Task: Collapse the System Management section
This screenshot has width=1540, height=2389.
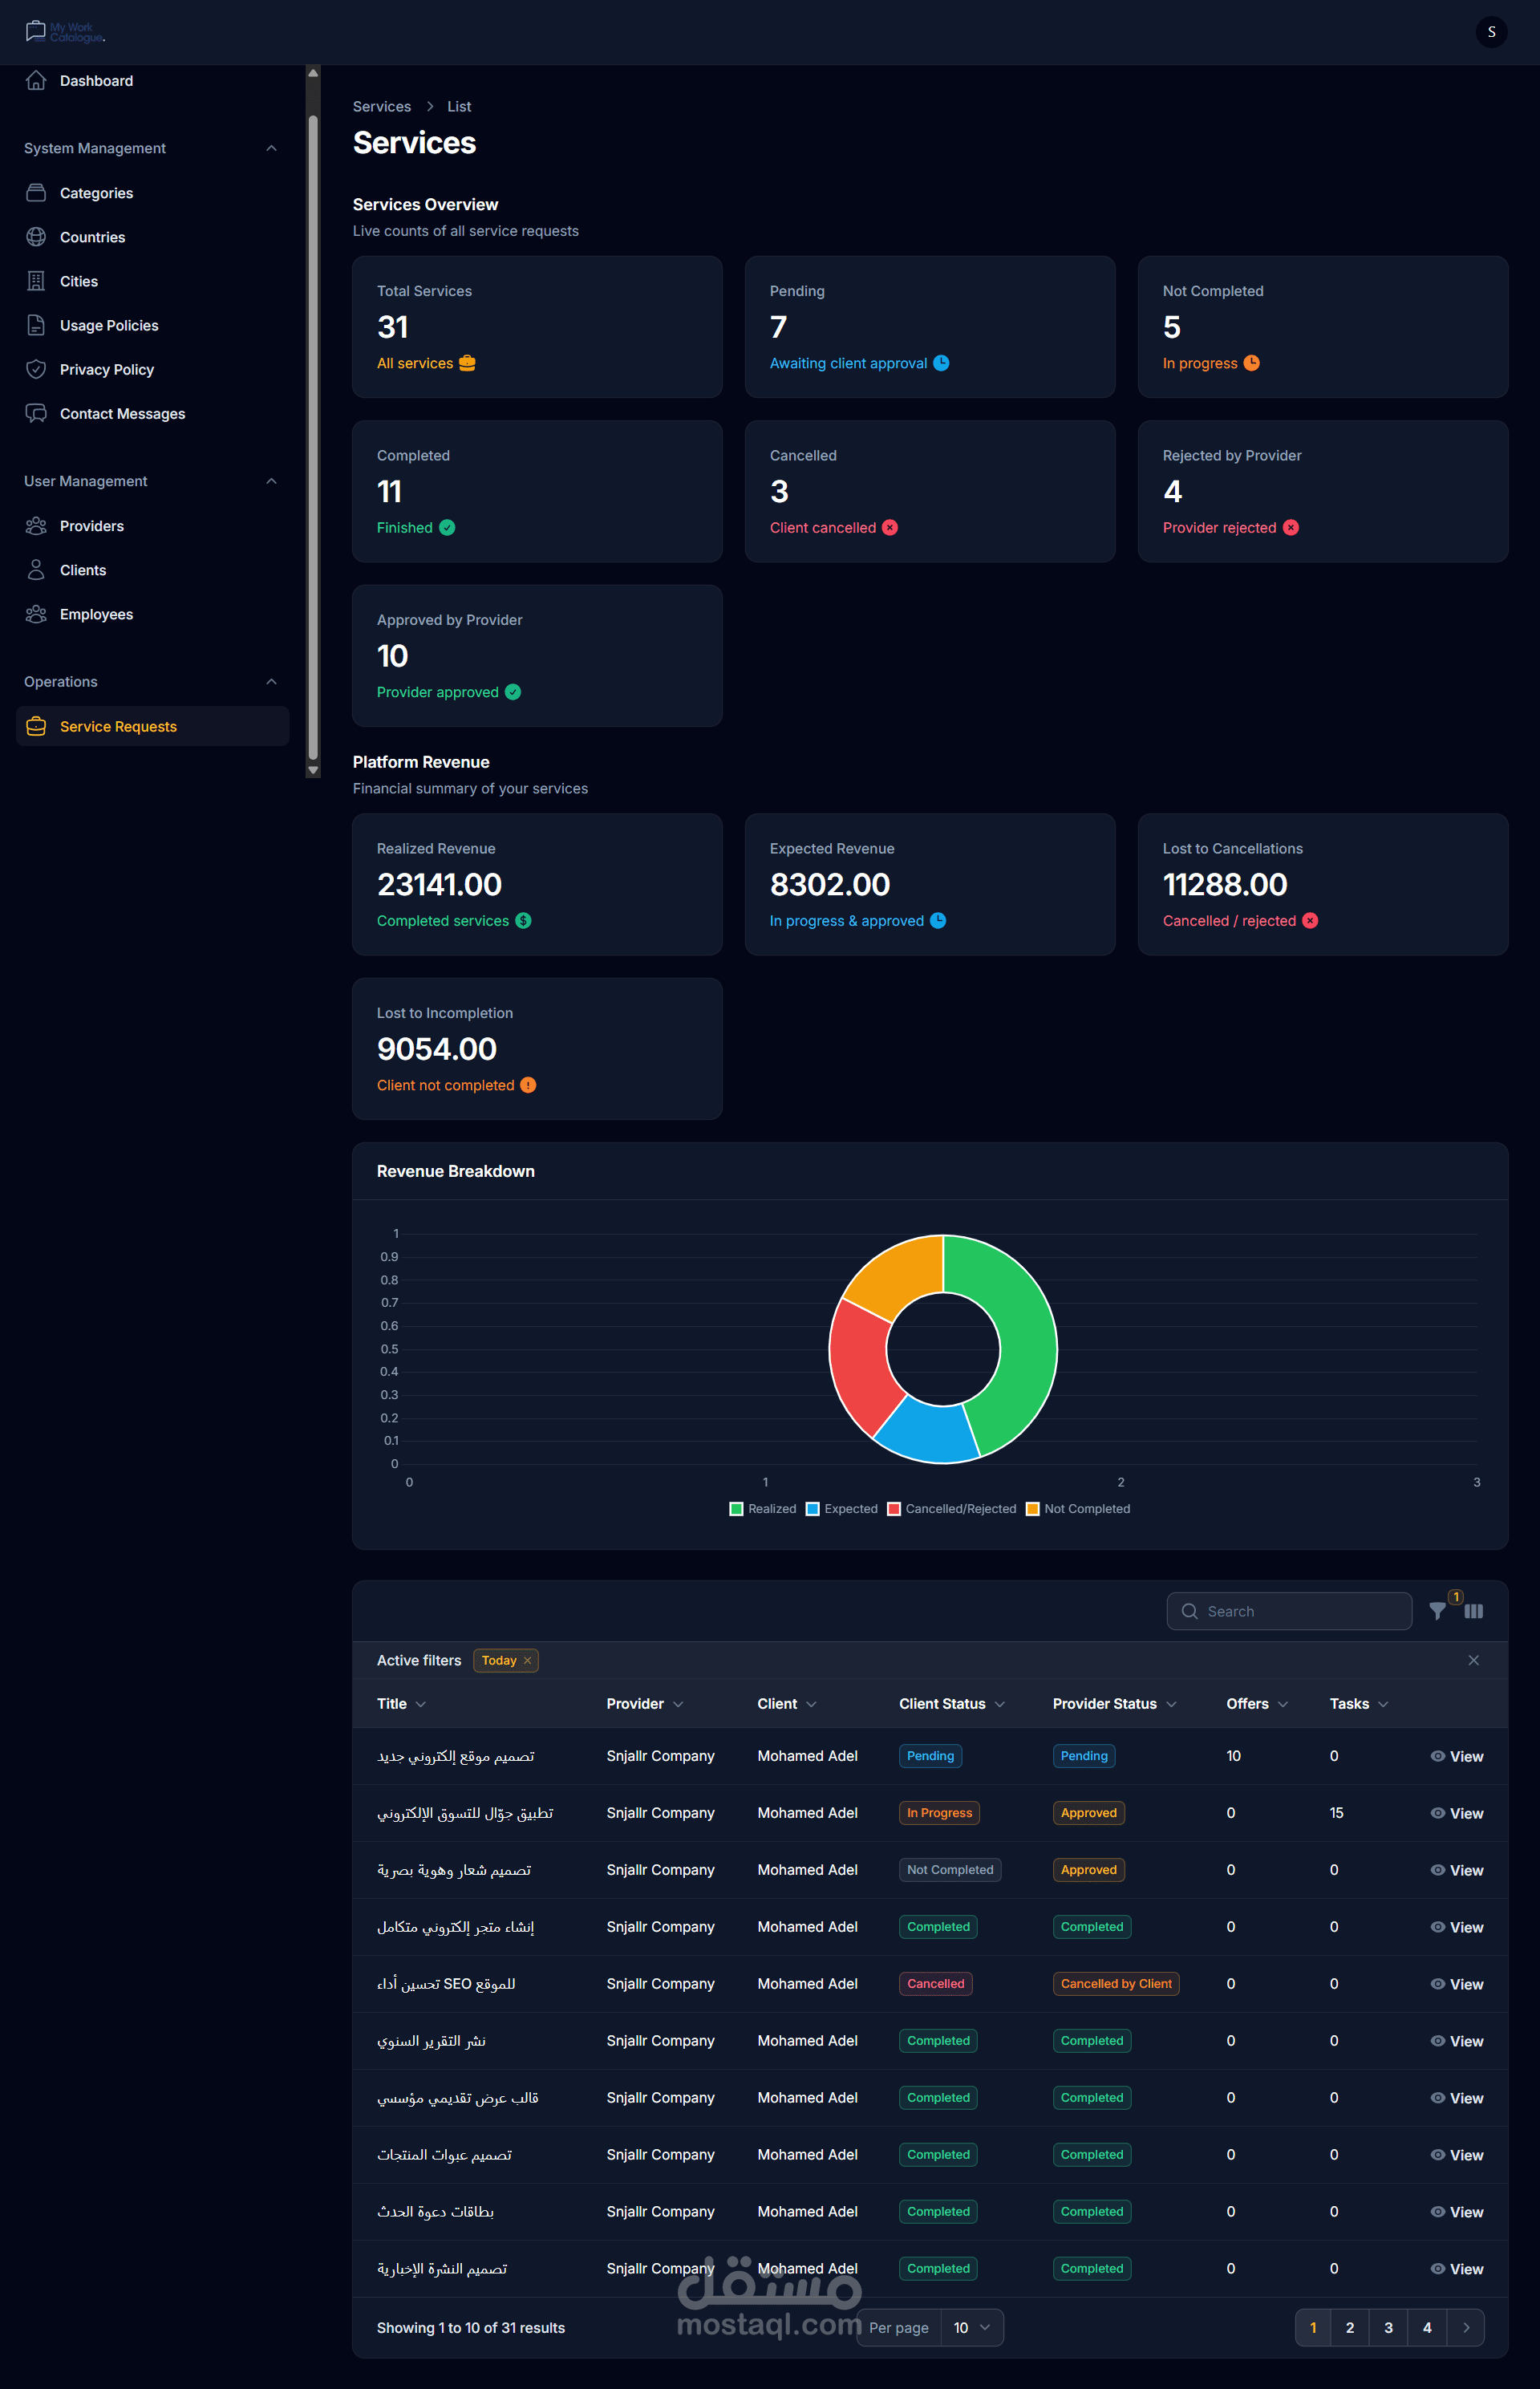Action: (271, 148)
